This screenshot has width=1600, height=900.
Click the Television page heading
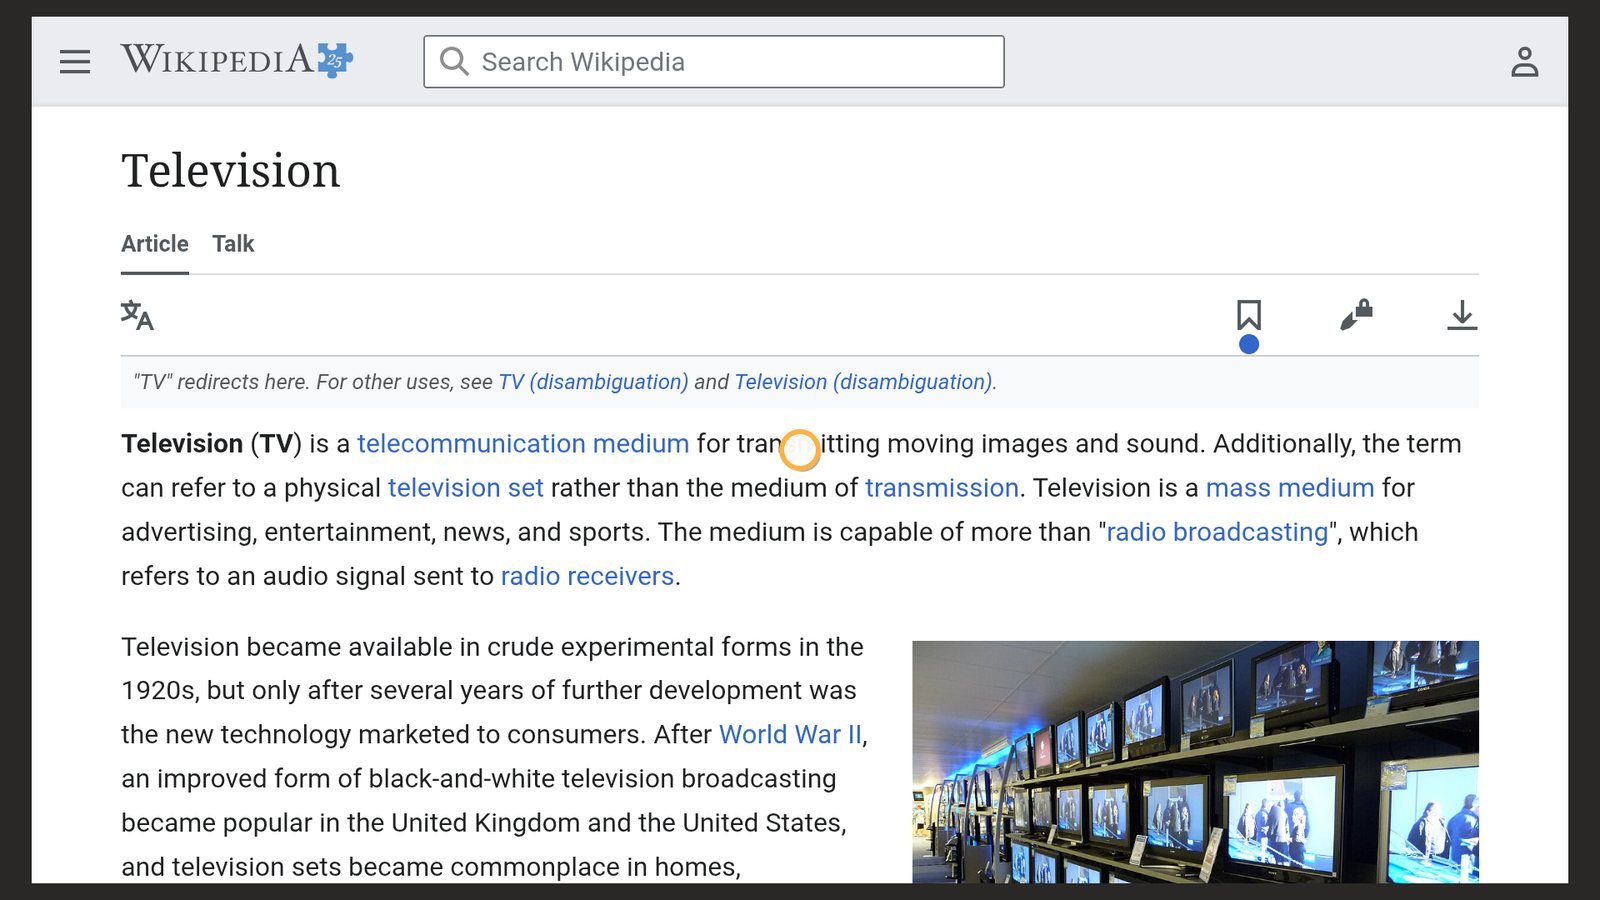231,171
